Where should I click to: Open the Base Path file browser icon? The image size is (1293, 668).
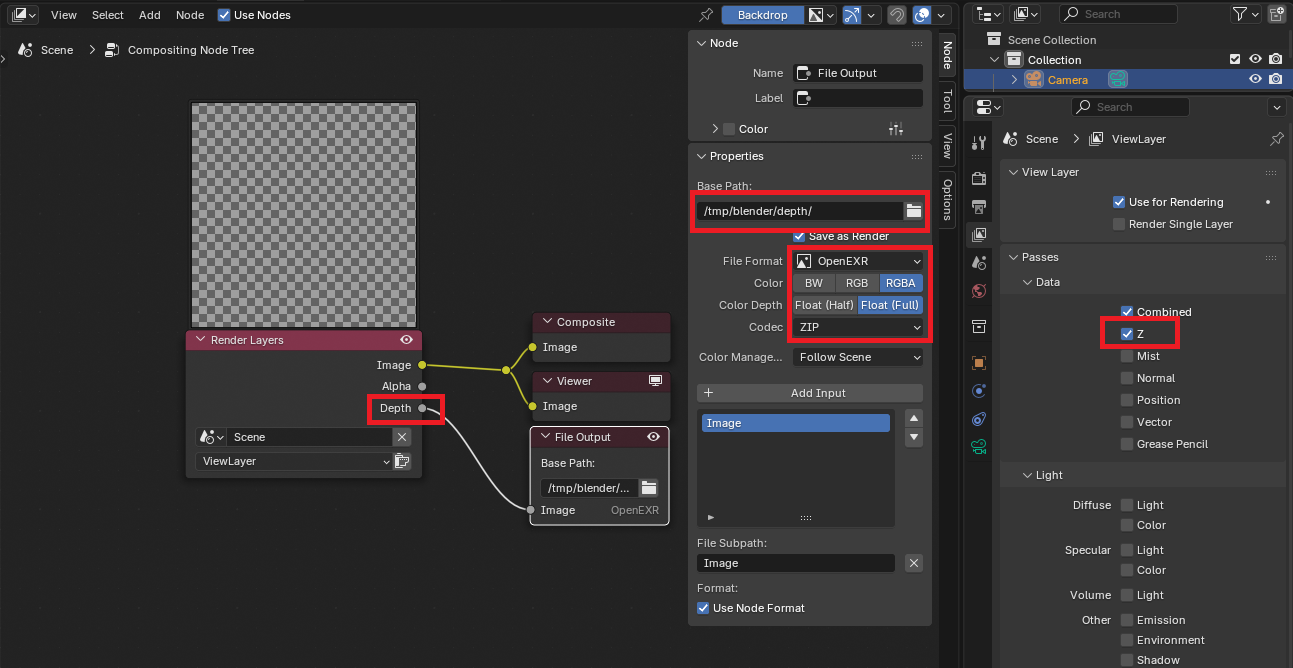coord(913,211)
